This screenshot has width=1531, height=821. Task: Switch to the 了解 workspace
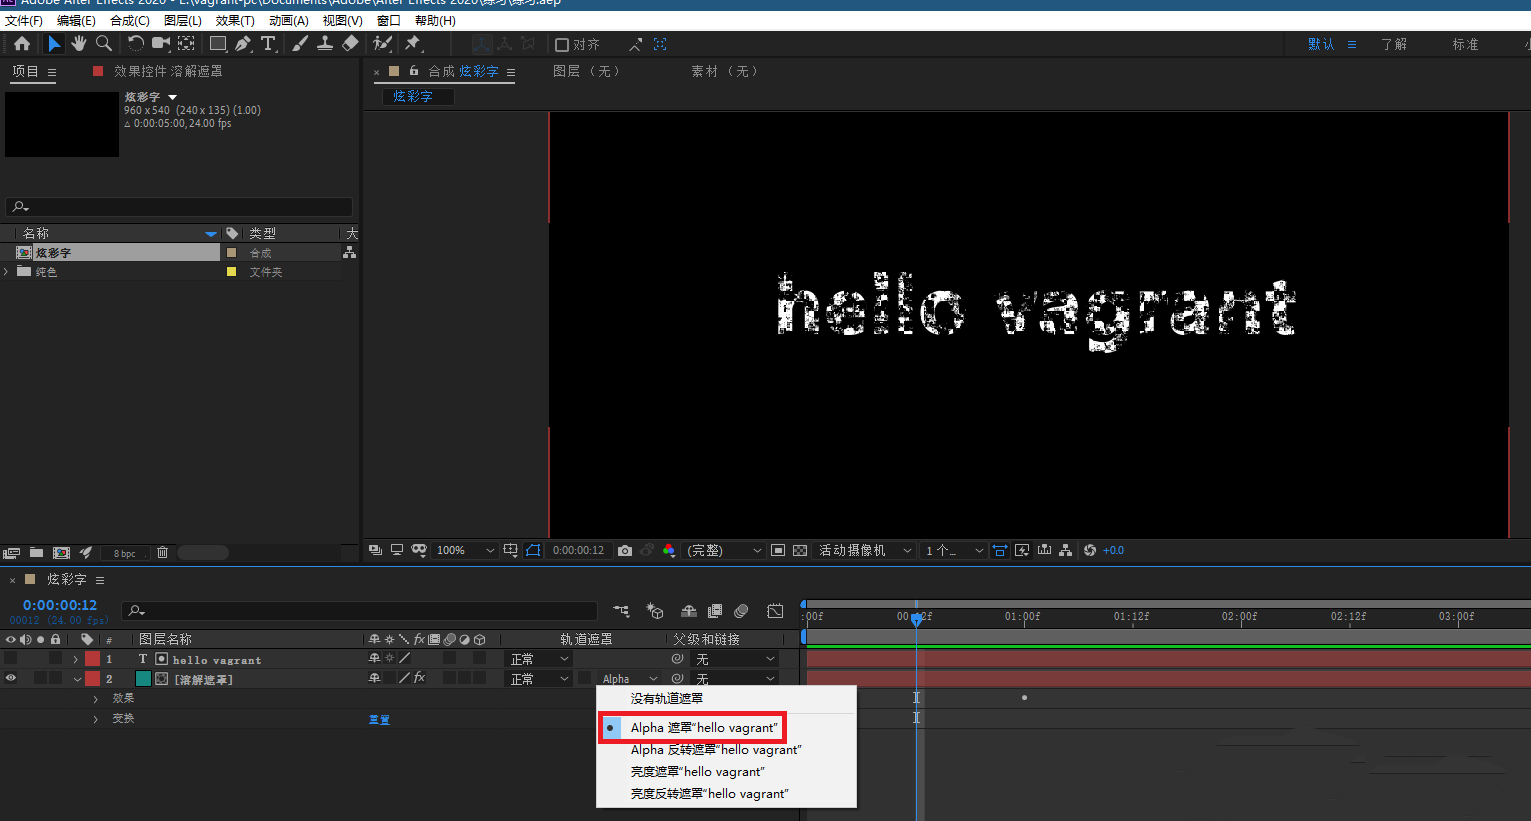coord(1394,45)
